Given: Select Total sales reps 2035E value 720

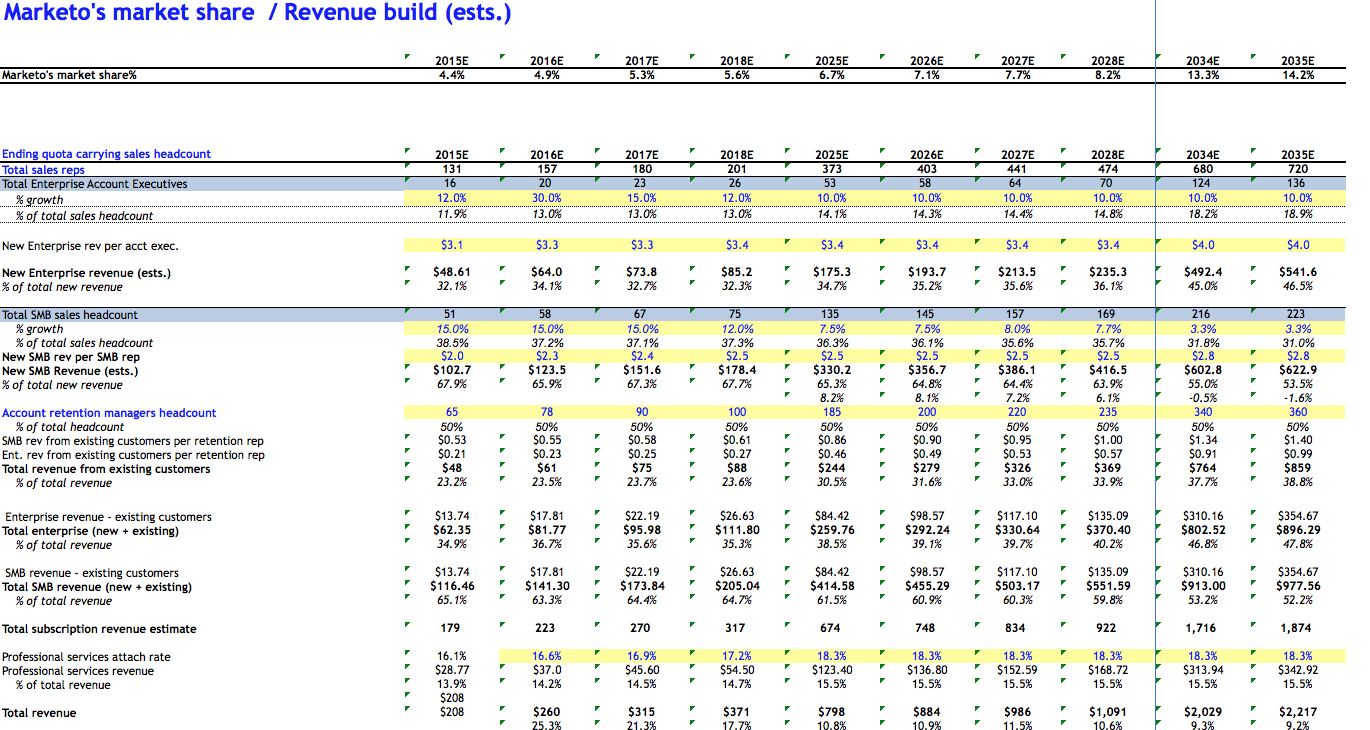Looking at the screenshot, I should click(1298, 170).
